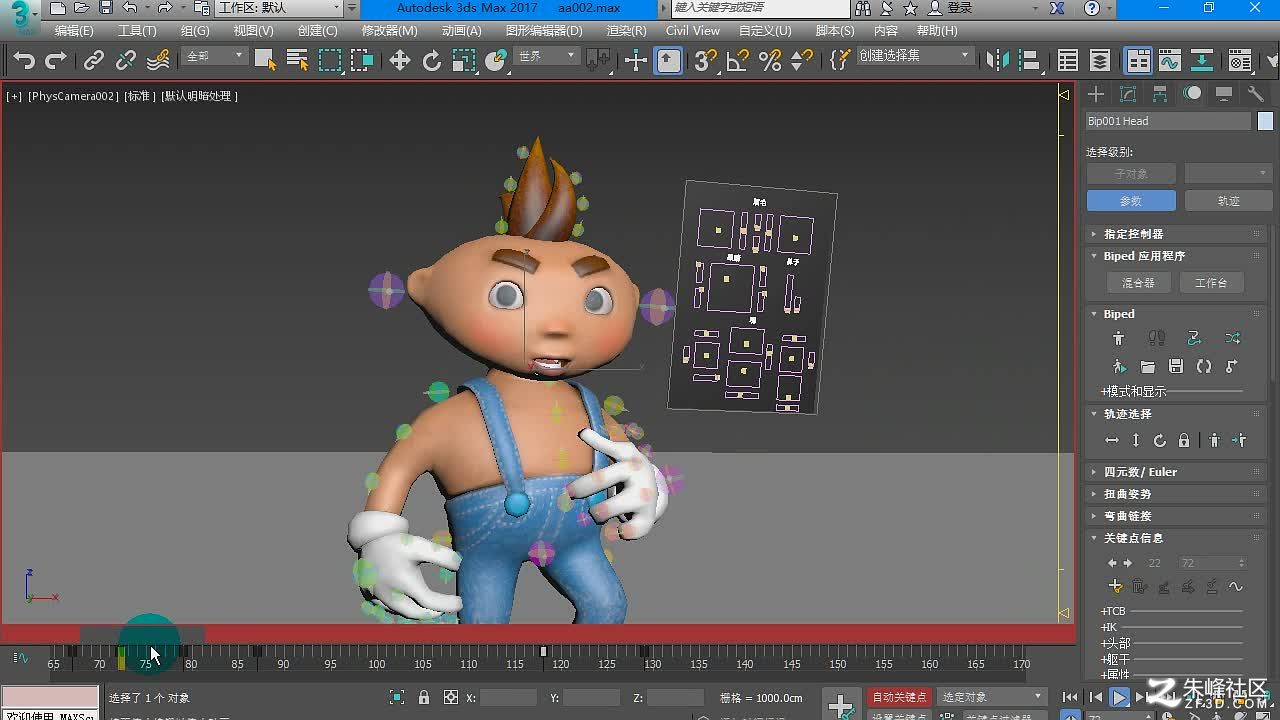1280x720 pixels.
Task: Click the 工作台 button
Action: (x=1210, y=283)
